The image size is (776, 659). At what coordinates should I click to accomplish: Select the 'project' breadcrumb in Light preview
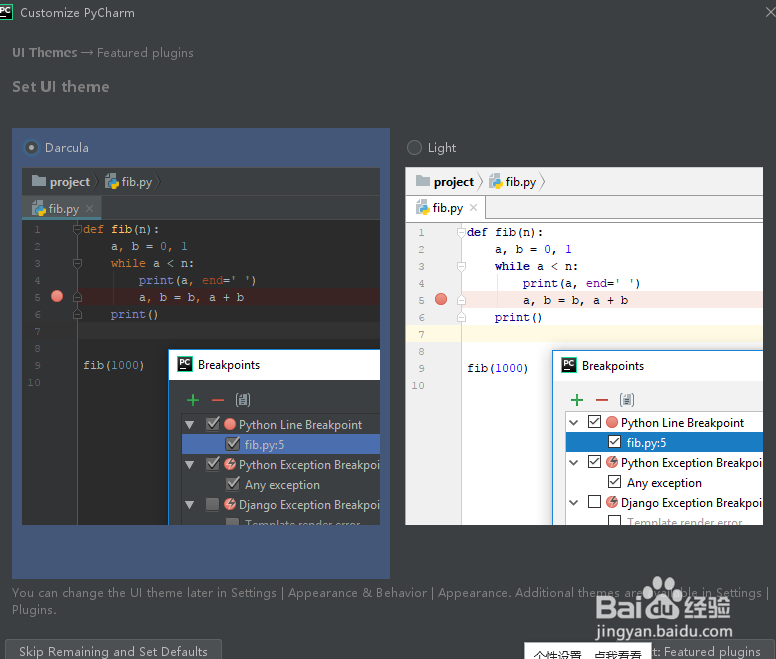(454, 182)
